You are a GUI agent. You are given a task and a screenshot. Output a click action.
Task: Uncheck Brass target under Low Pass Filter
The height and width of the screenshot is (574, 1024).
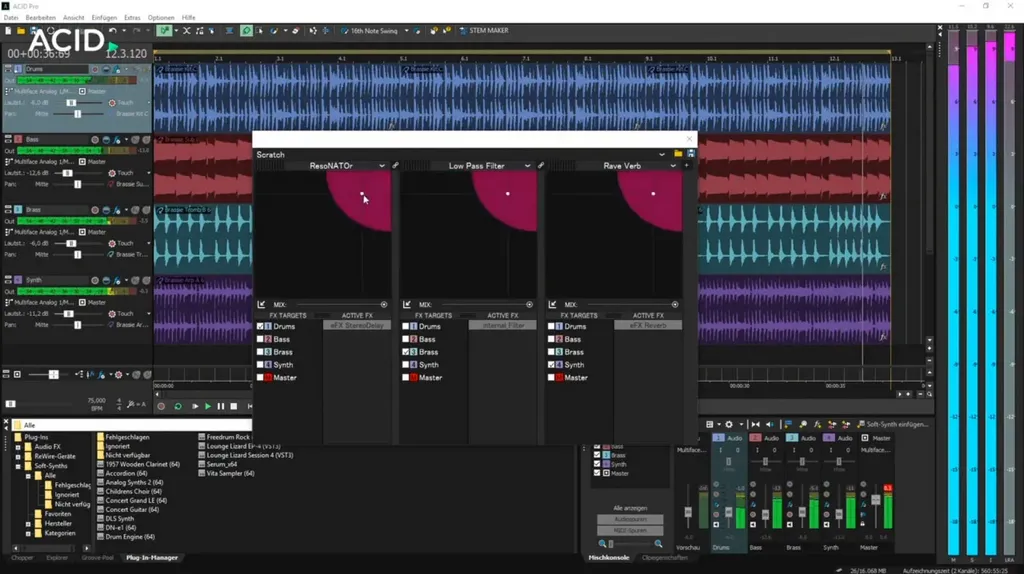406,352
